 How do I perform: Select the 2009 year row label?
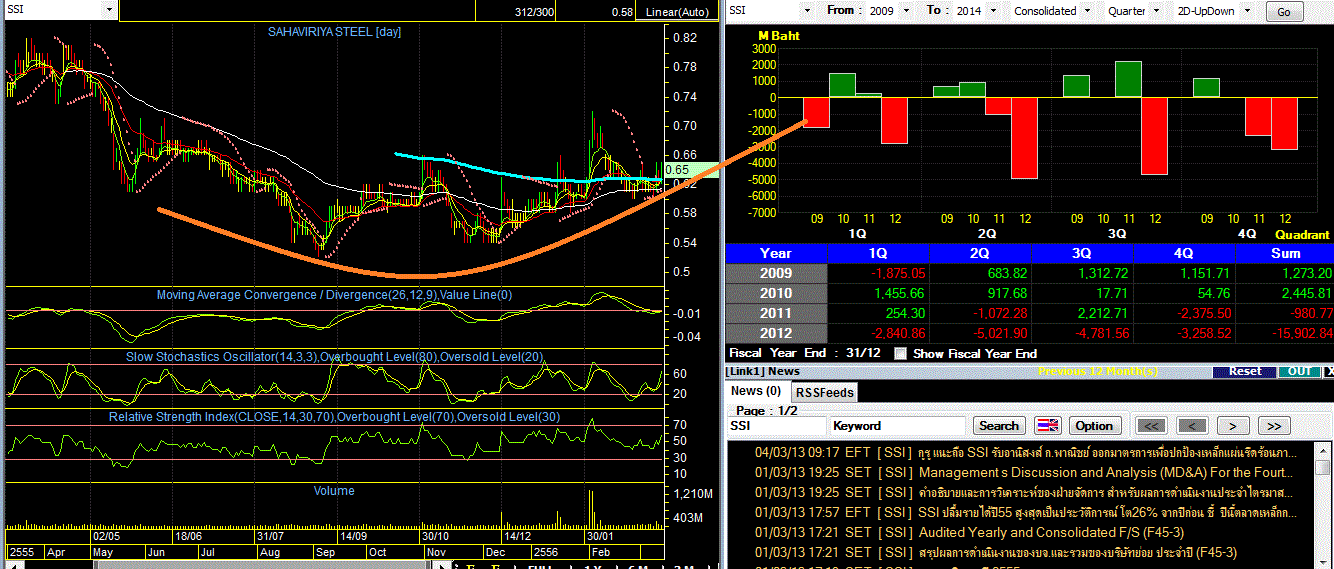[x=776, y=273]
